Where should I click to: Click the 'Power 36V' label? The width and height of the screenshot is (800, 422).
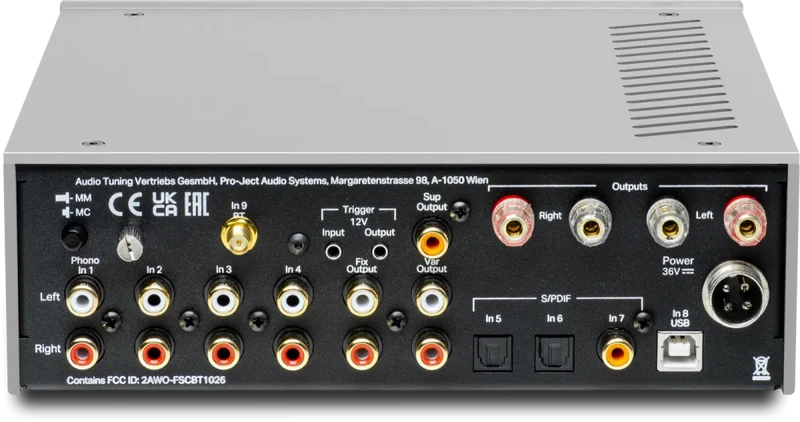(x=679, y=266)
